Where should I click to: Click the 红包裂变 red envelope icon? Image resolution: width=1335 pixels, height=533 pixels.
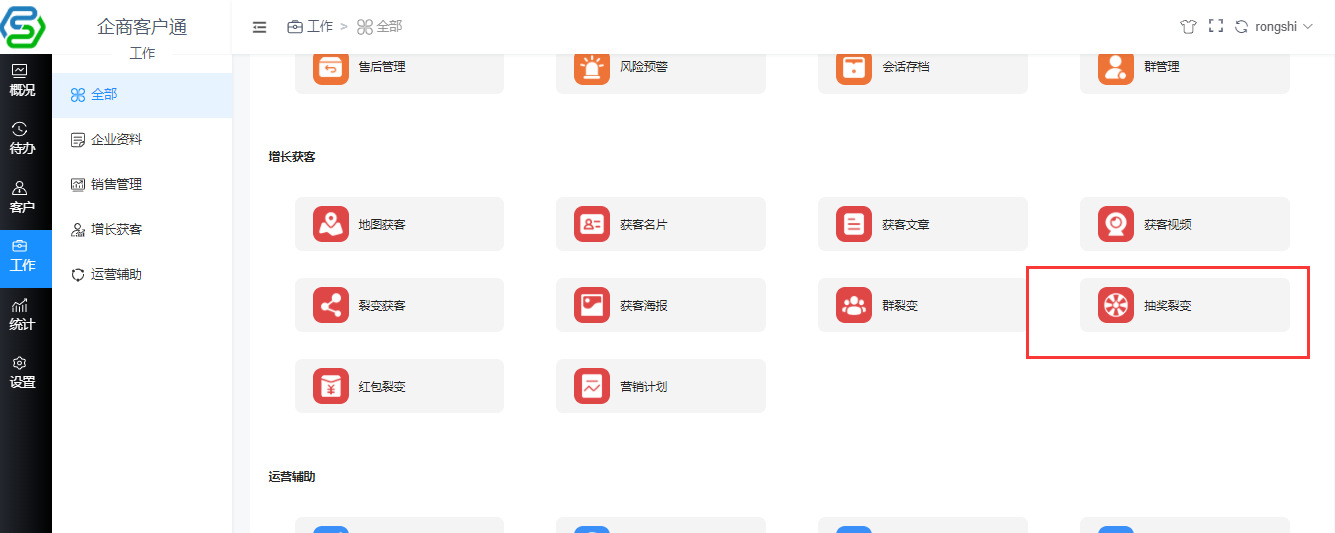(x=331, y=386)
